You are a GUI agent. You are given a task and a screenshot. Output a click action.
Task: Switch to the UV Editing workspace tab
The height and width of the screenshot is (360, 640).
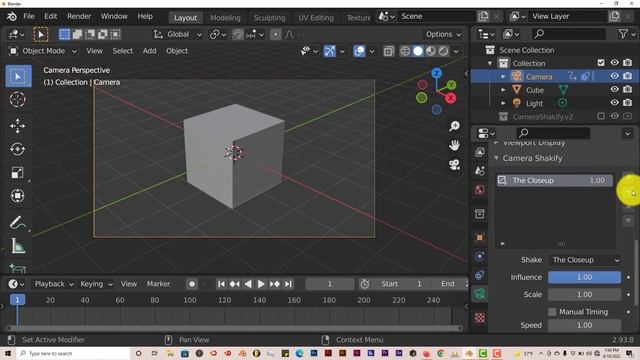tap(316, 18)
